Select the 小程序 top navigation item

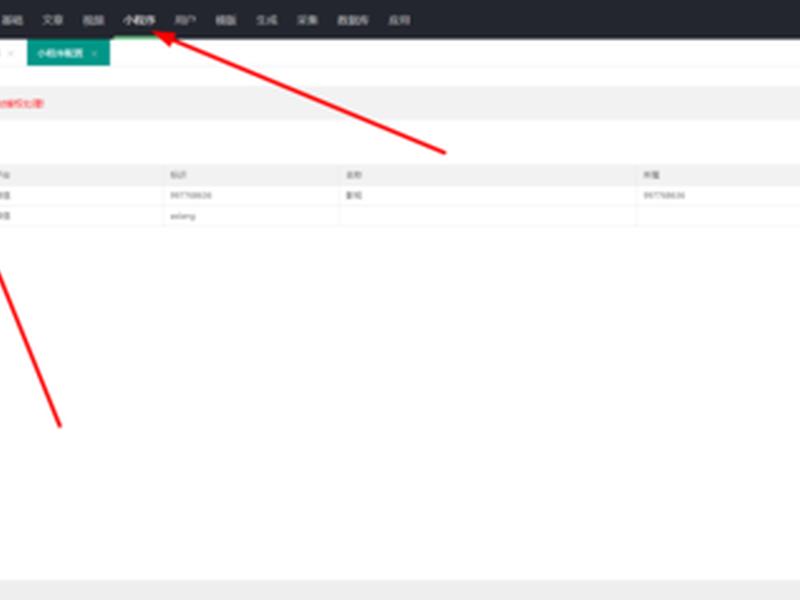tap(139, 20)
